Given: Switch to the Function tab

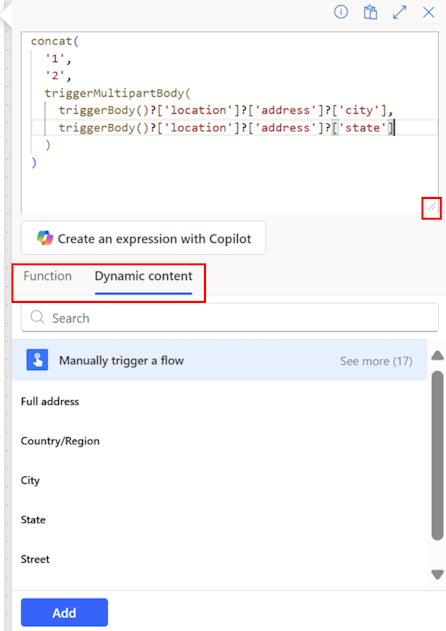Looking at the screenshot, I should click(x=47, y=276).
